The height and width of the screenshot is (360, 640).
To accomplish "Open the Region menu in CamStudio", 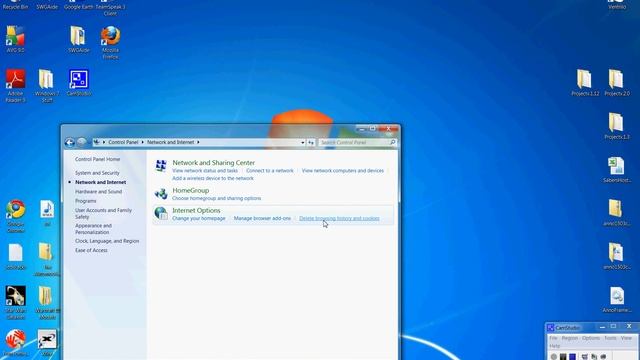I will 569,338.
